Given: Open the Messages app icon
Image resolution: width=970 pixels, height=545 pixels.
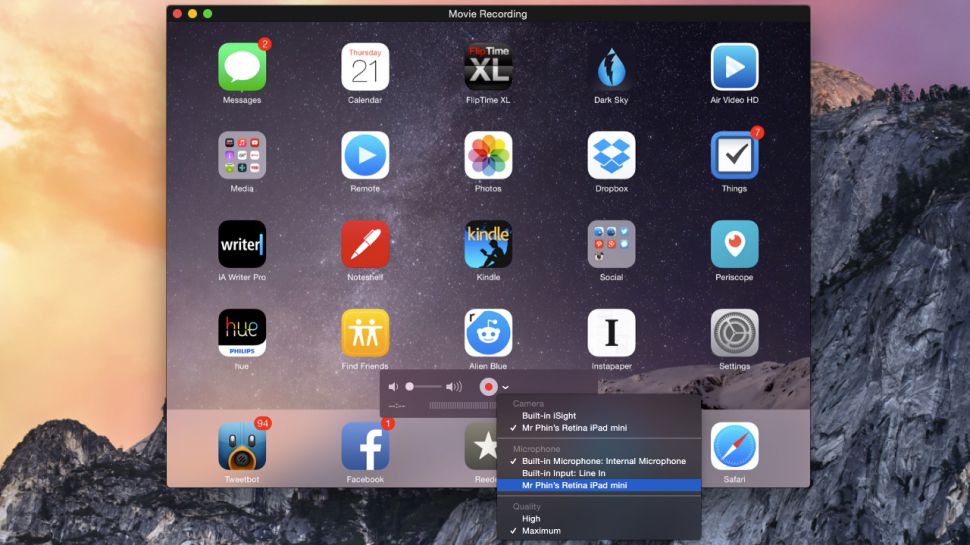Looking at the screenshot, I should (x=242, y=67).
